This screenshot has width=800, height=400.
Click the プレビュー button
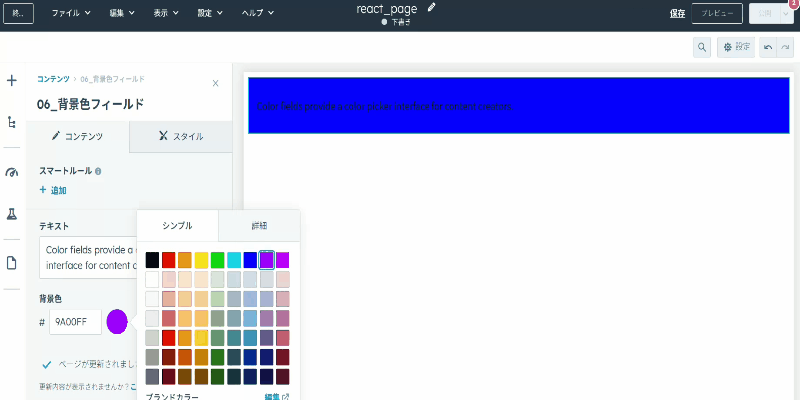(717, 14)
